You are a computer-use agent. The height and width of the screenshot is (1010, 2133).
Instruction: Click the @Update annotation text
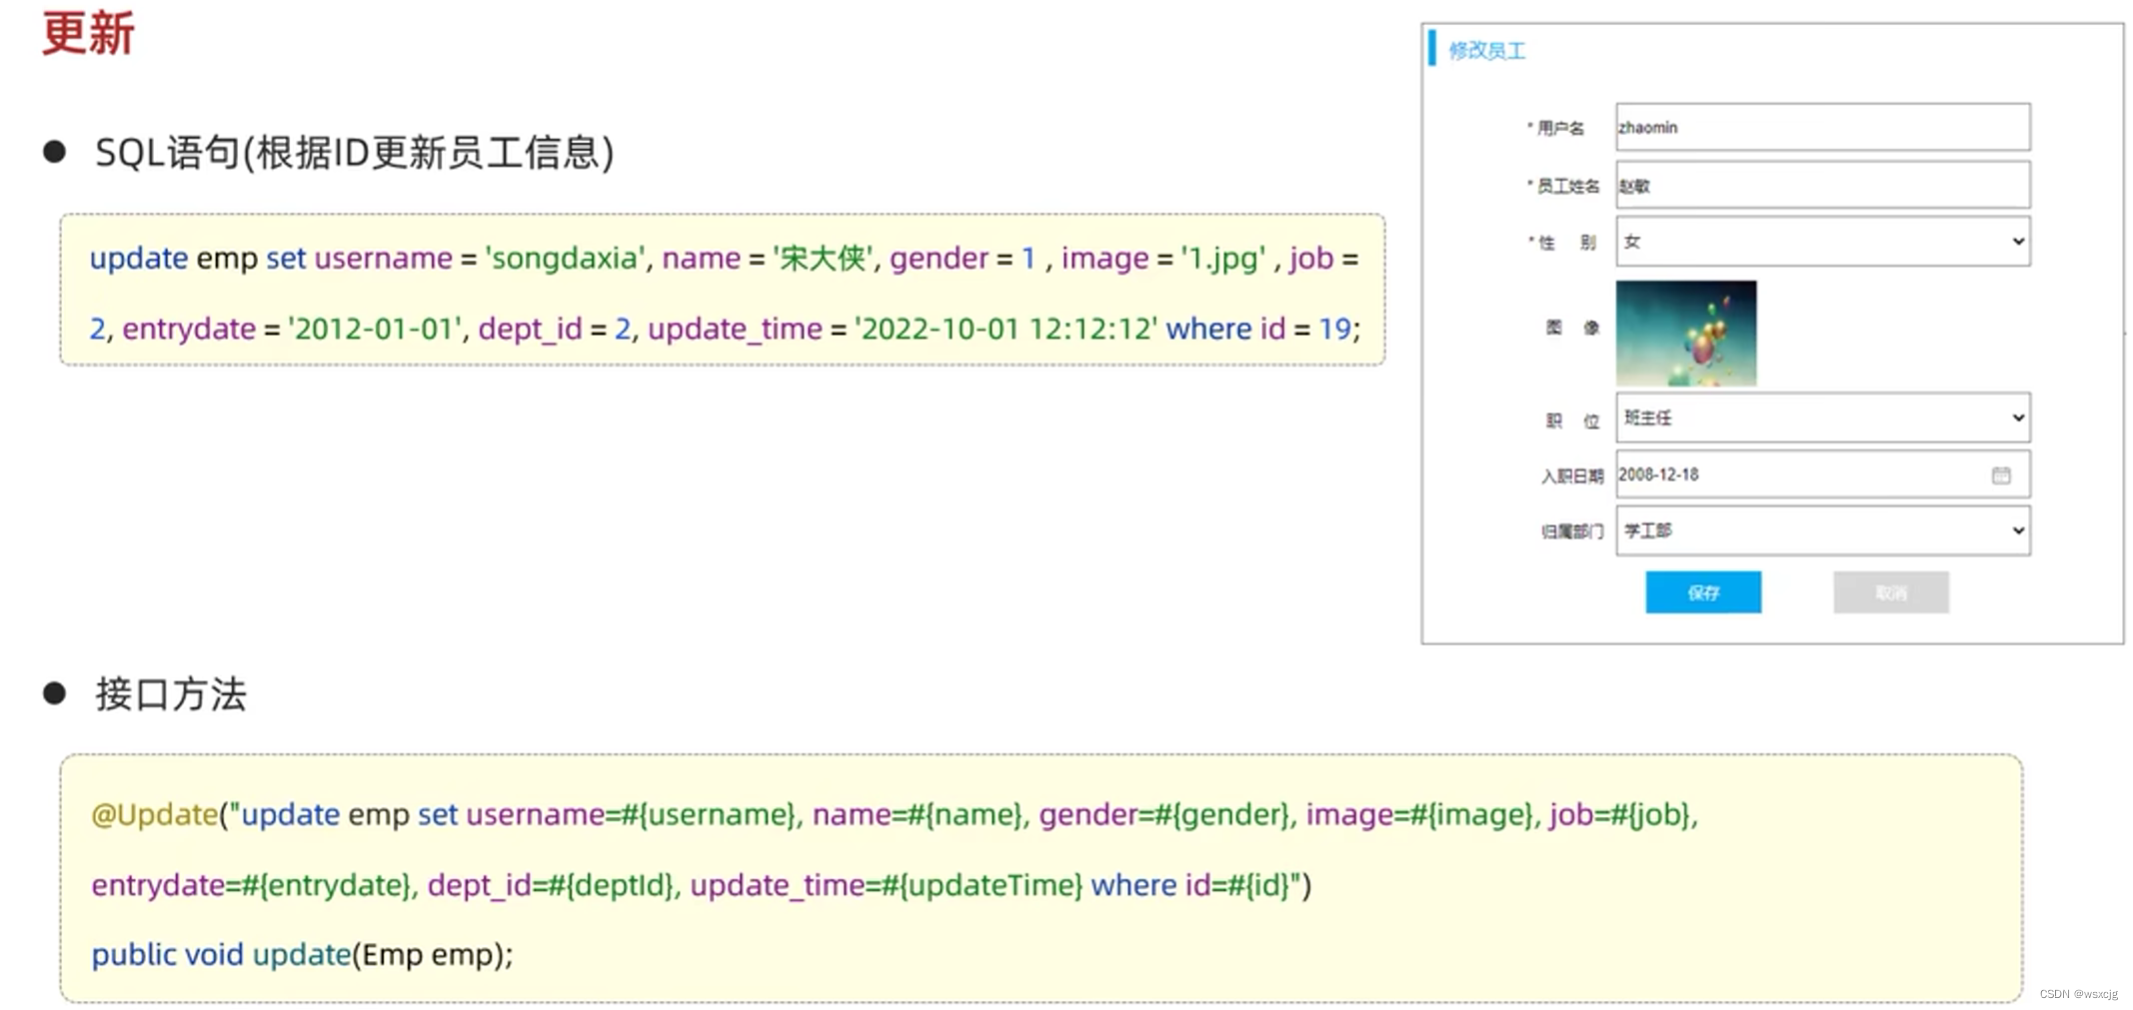coord(155,814)
